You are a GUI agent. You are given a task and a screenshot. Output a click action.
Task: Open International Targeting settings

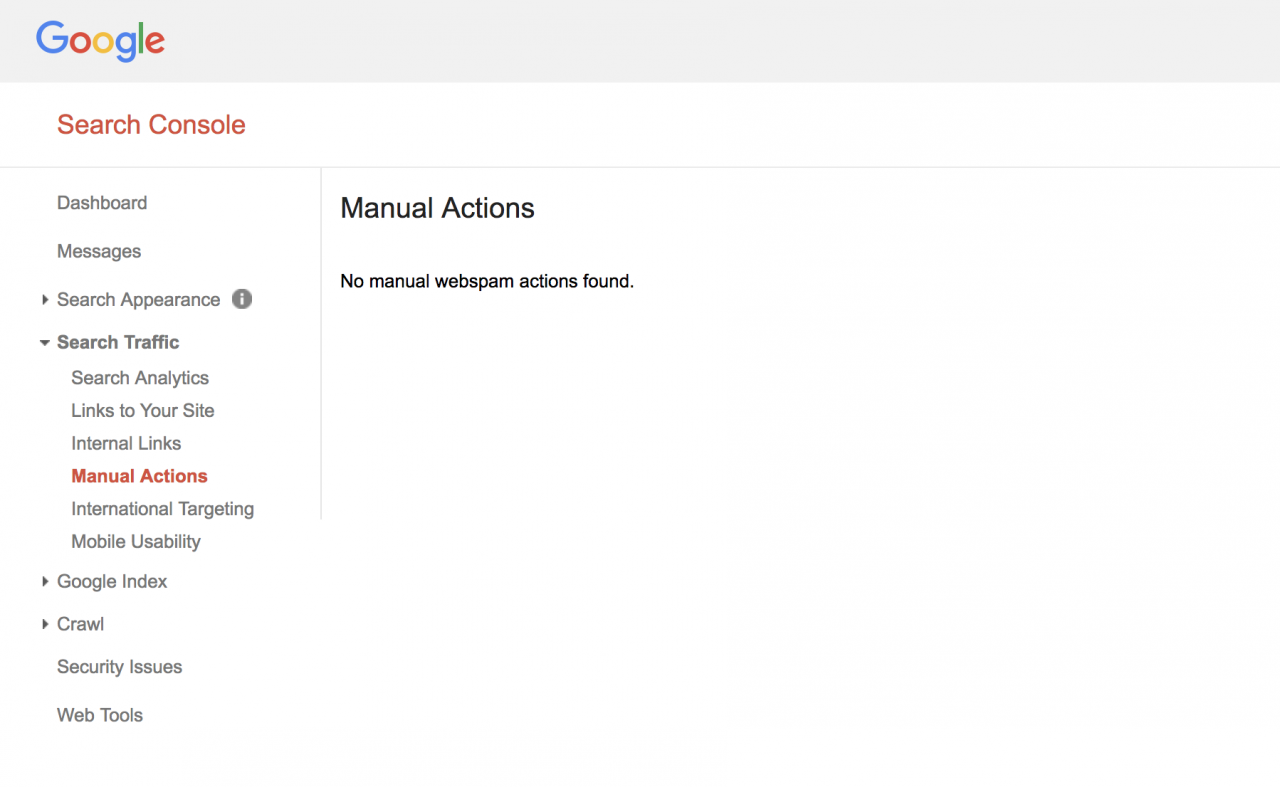162,509
